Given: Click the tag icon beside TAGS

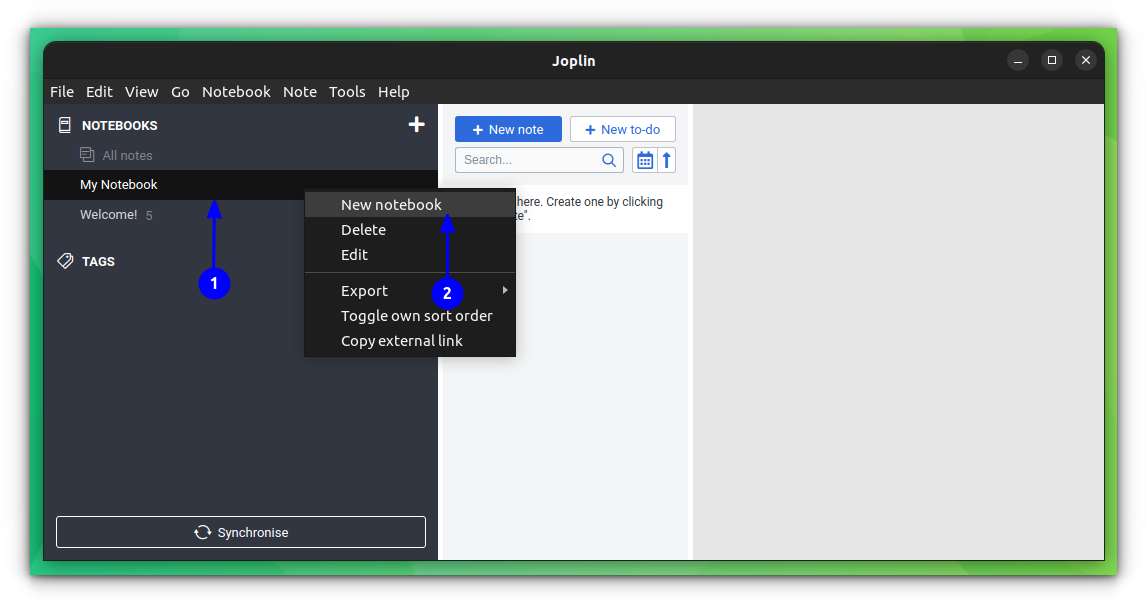Looking at the screenshot, I should 66,261.
